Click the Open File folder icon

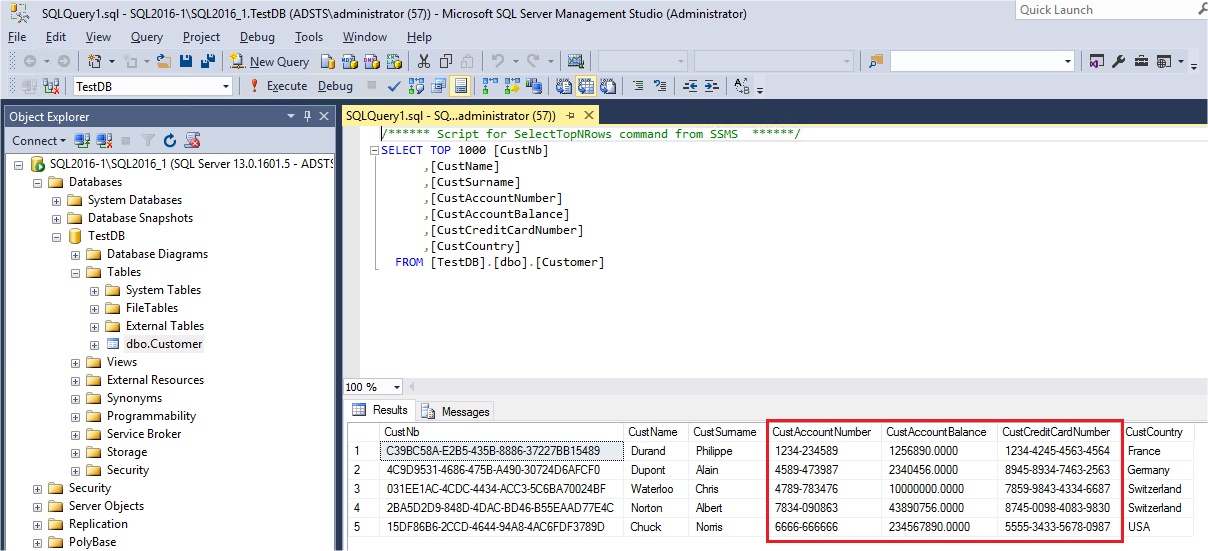pos(163,61)
